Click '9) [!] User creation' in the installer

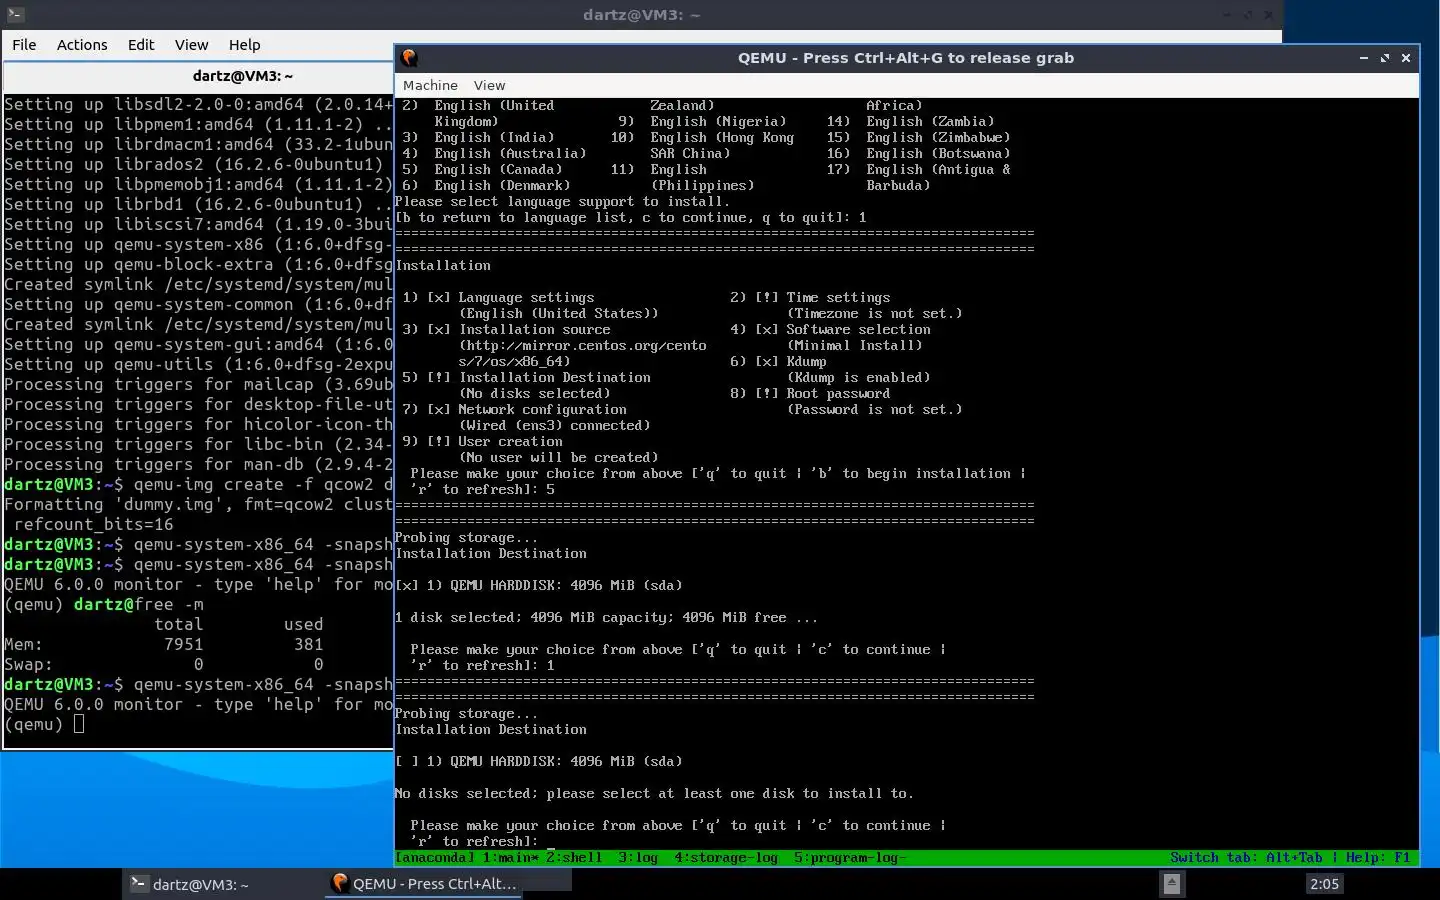pyautogui.click(x=482, y=441)
